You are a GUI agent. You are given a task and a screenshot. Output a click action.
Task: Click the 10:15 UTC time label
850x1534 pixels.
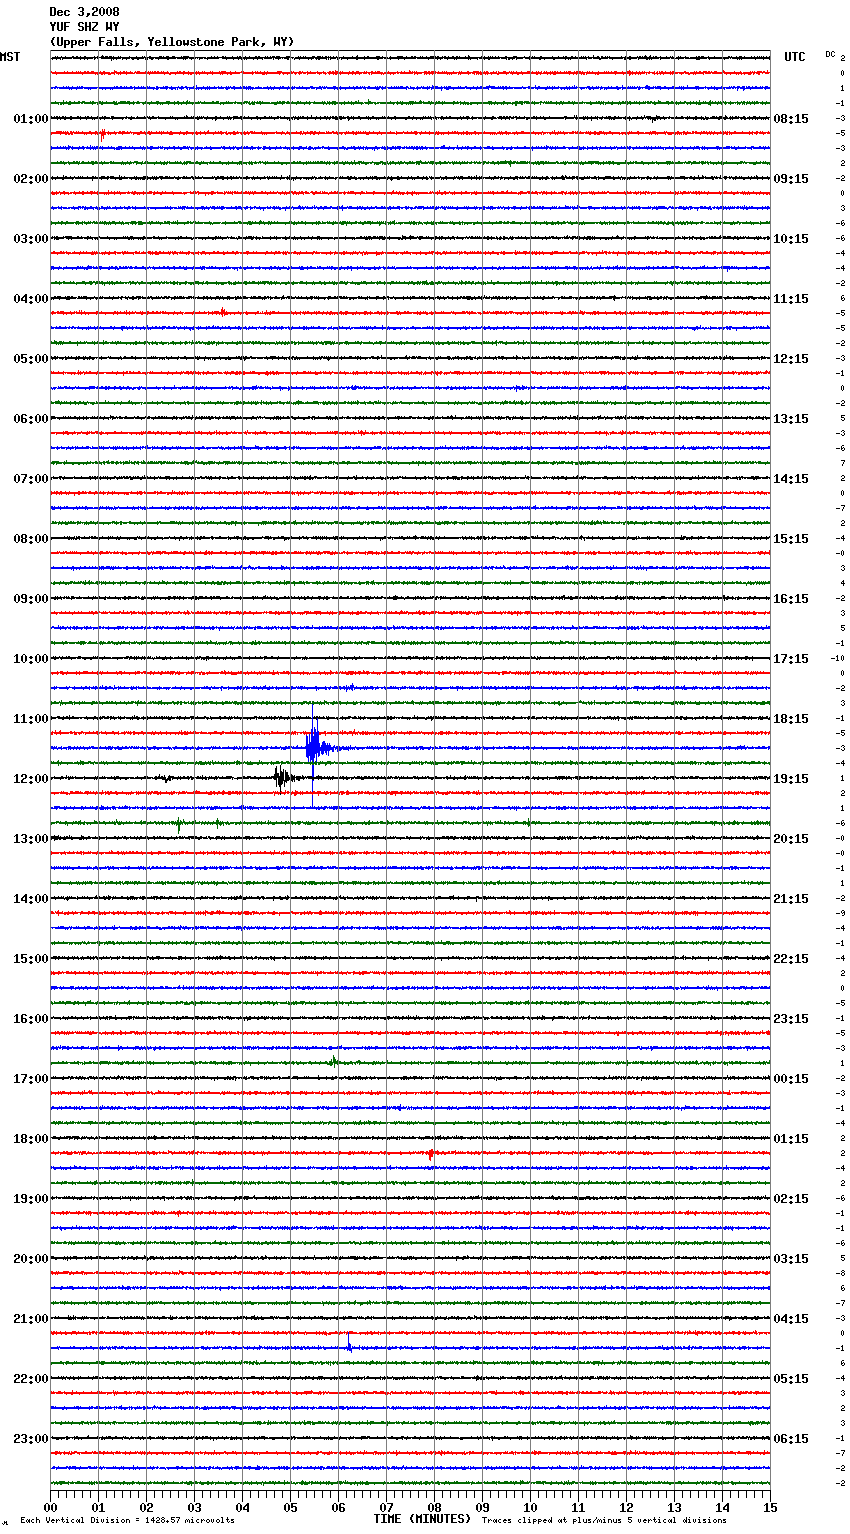tap(791, 239)
